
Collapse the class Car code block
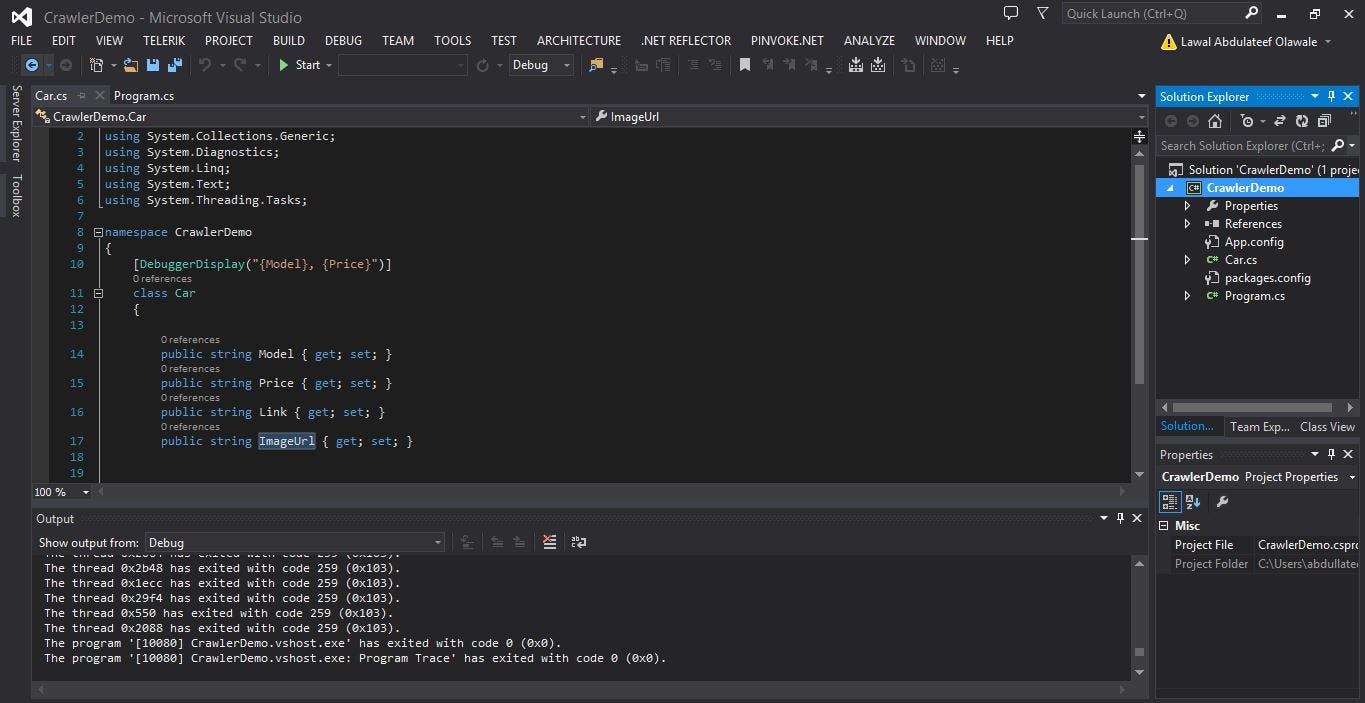coord(98,293)
